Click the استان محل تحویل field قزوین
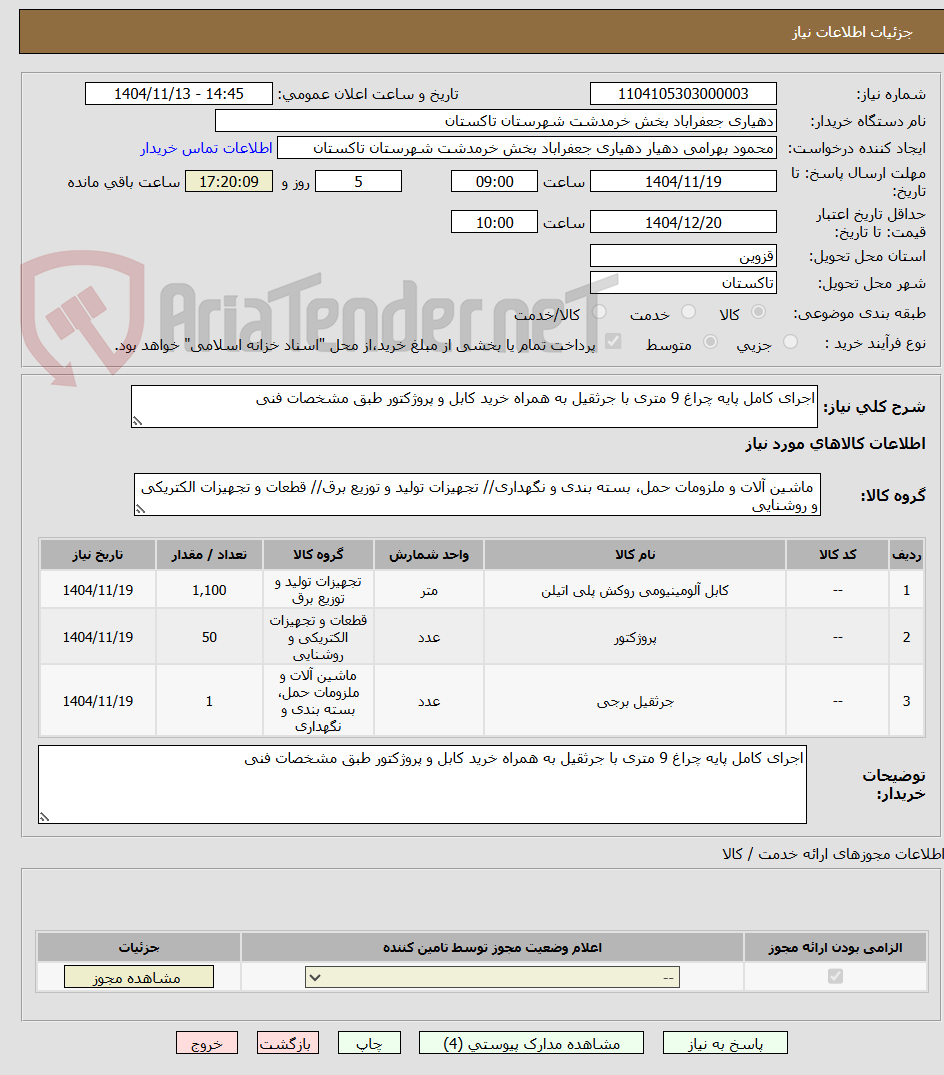This screenshot has width=944, height=1075. tap(683, 256)
